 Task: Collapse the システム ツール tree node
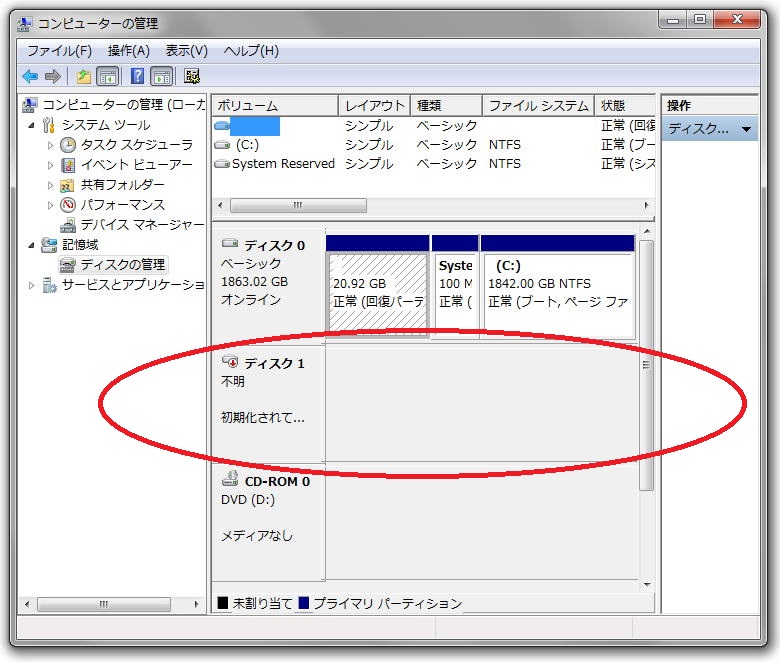click(x=31, y=125)
